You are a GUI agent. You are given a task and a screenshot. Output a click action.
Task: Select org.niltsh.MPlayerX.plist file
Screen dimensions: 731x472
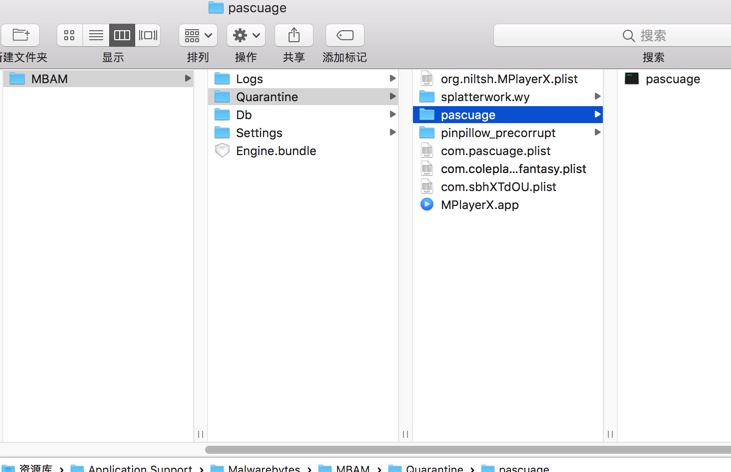pos(508,78)
